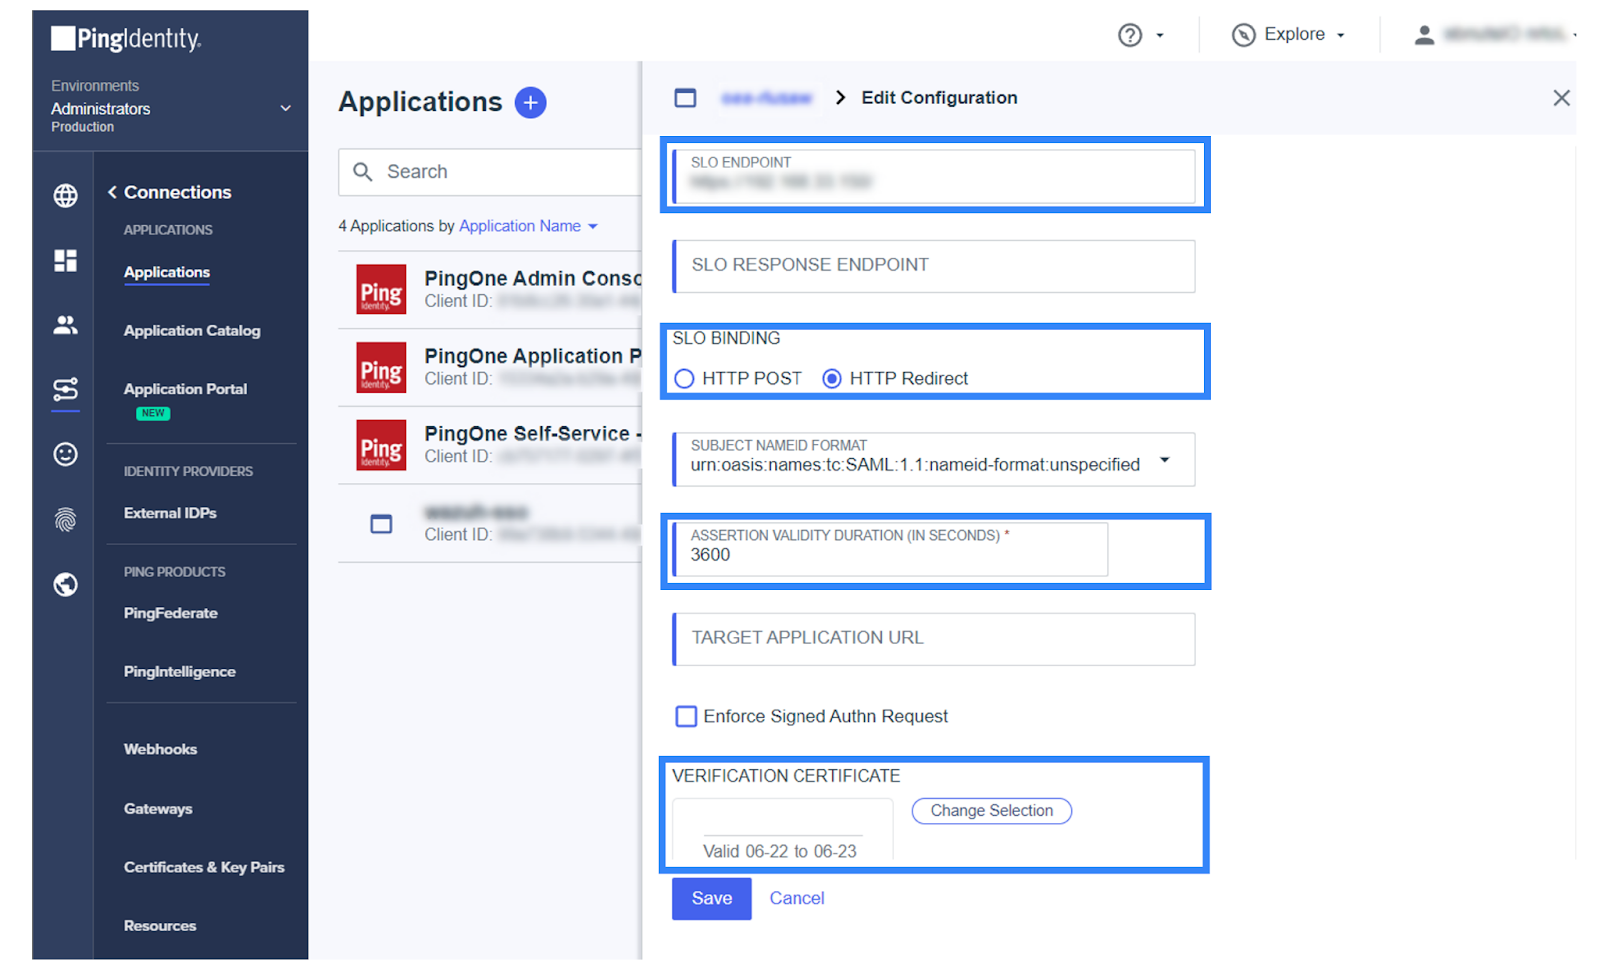Image resolution: width=1600 pixels, height=973 pixels.
Task: Select HTTP POST for SLO binding
Action: coord(684,379)
